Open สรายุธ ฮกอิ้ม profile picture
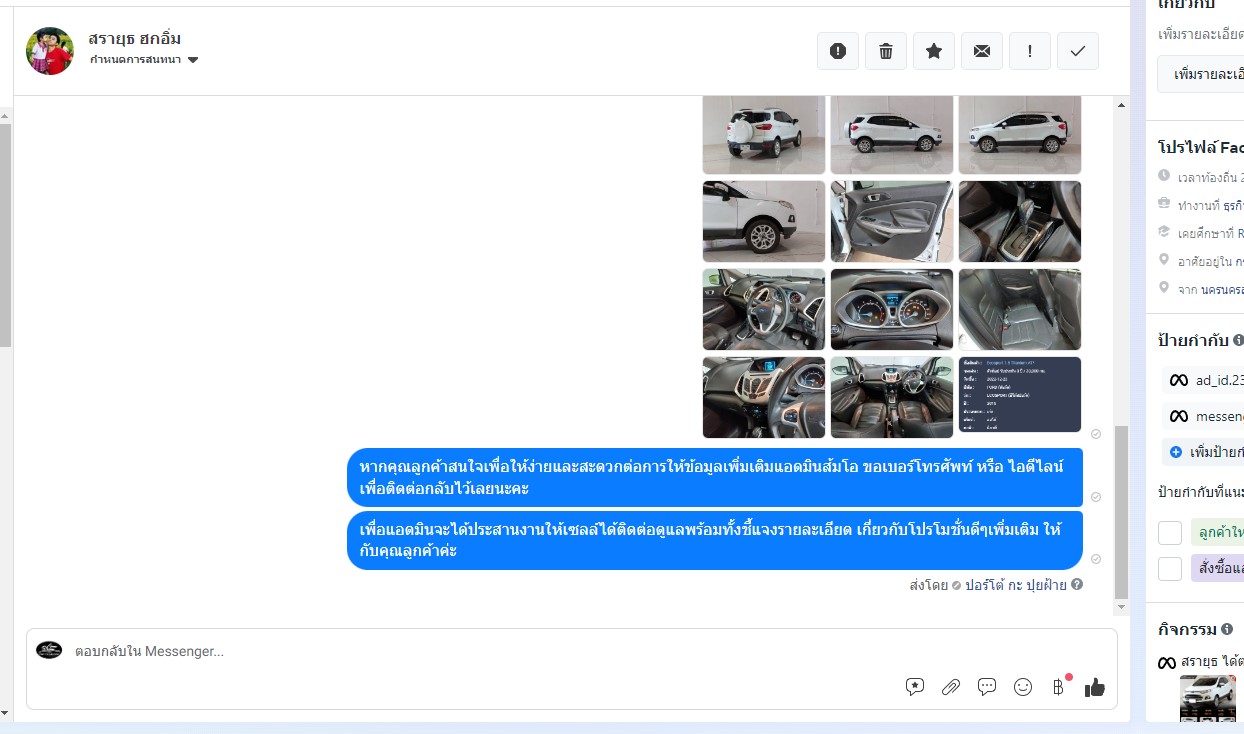Image resolution: width=1244 pixels, height=734 pixels. 50,51
